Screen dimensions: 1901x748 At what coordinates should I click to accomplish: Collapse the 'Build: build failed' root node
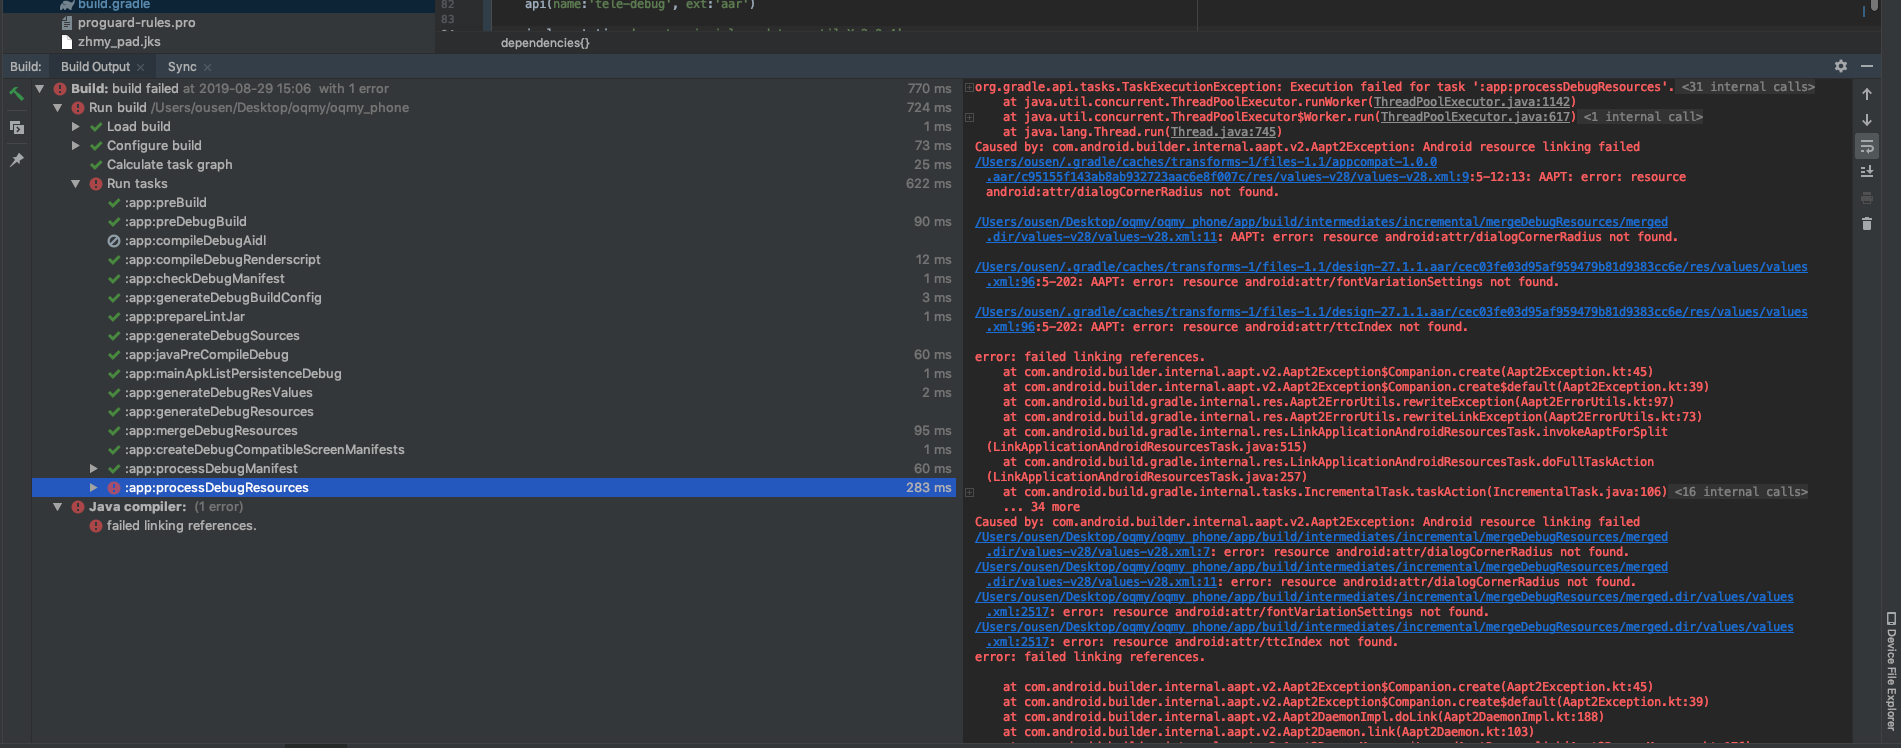tap(40, 89)
